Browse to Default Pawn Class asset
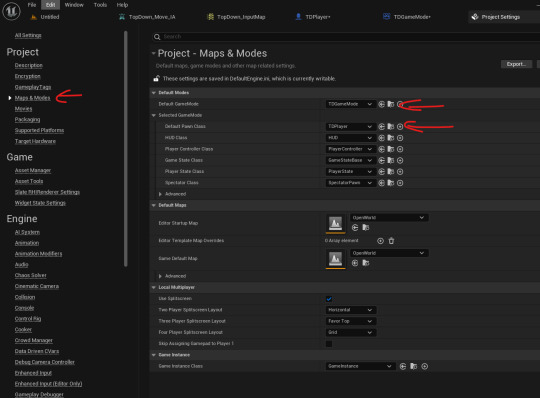Image resolution: width=540 pixels, height=398 pixels. click(x=391, y=127)
